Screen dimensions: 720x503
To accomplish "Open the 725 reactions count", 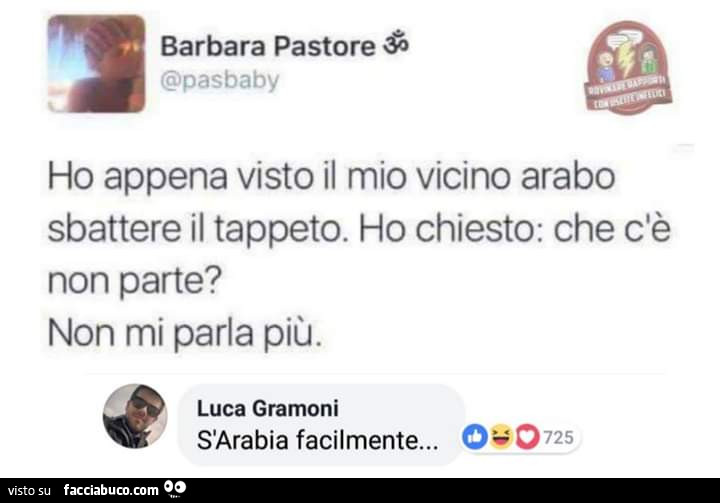I will pos(558,437).
